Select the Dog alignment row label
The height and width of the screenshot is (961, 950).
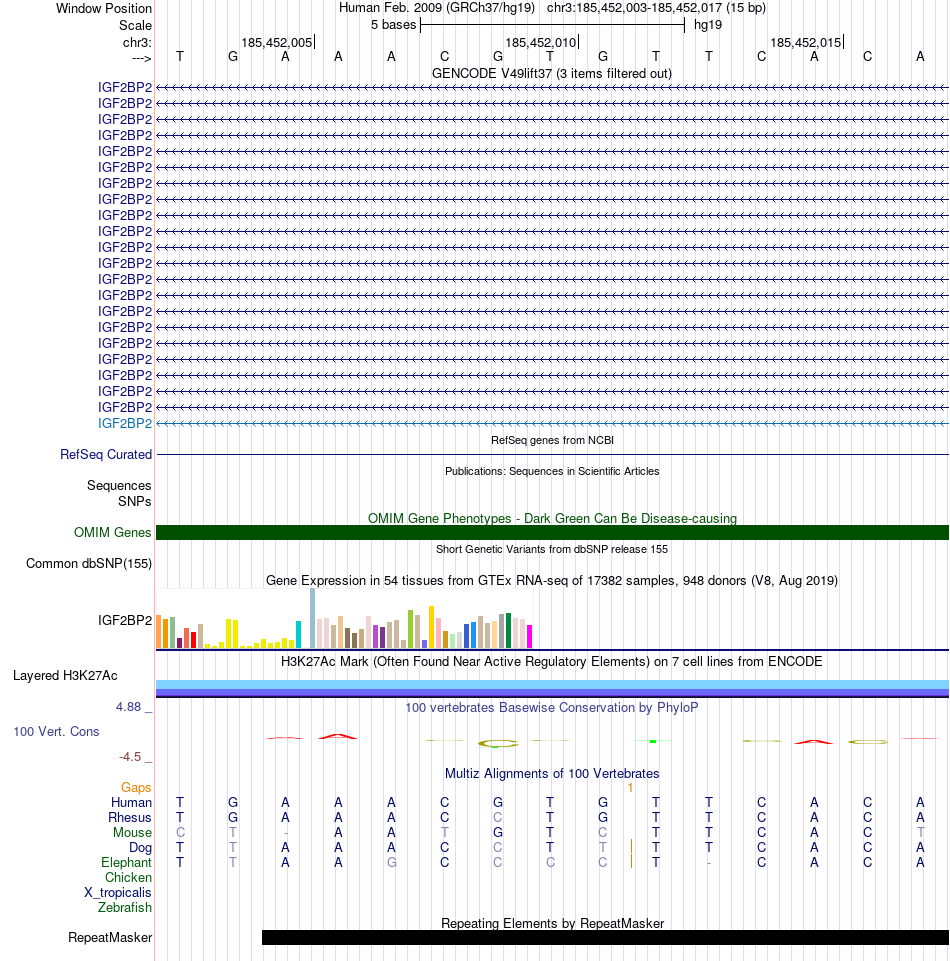click(x=140, y=848)
